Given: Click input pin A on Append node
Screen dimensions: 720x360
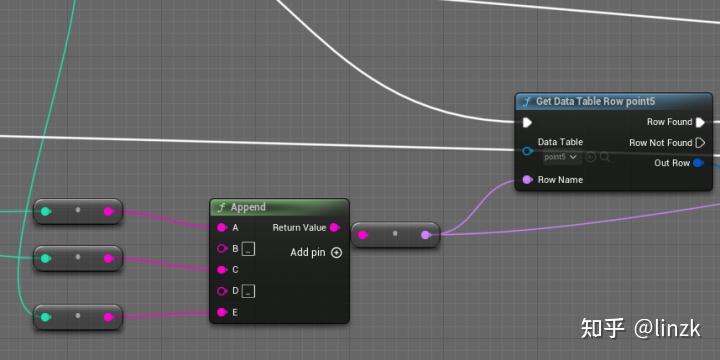Looking at the screenshot, I should (x=222, y=227).
